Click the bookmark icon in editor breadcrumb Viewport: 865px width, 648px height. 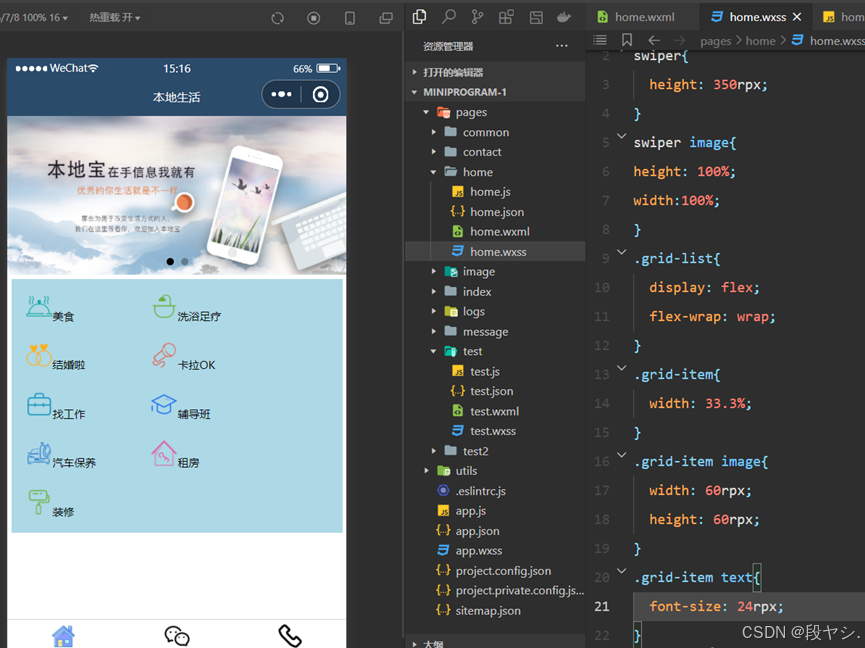[627, 40]
